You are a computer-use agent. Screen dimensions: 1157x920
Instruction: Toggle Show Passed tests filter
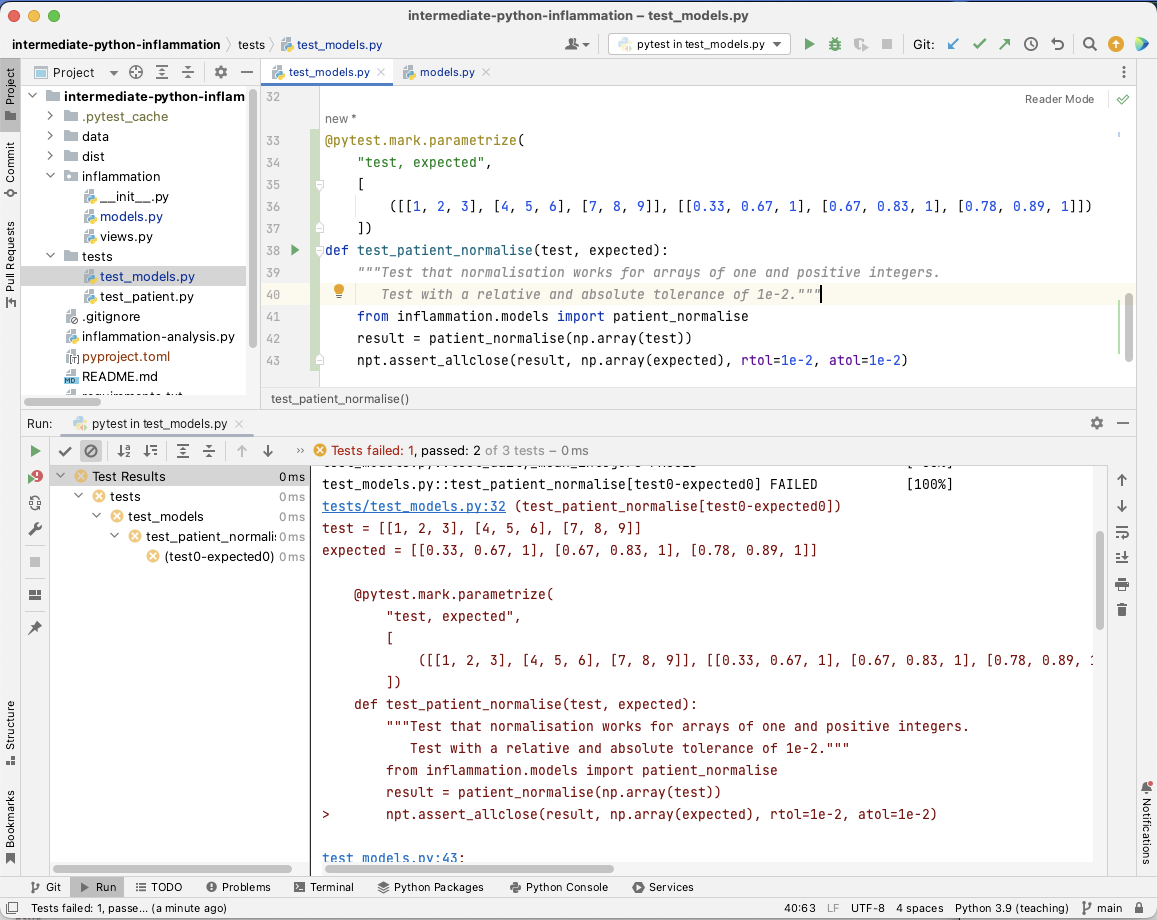(65, 450)
